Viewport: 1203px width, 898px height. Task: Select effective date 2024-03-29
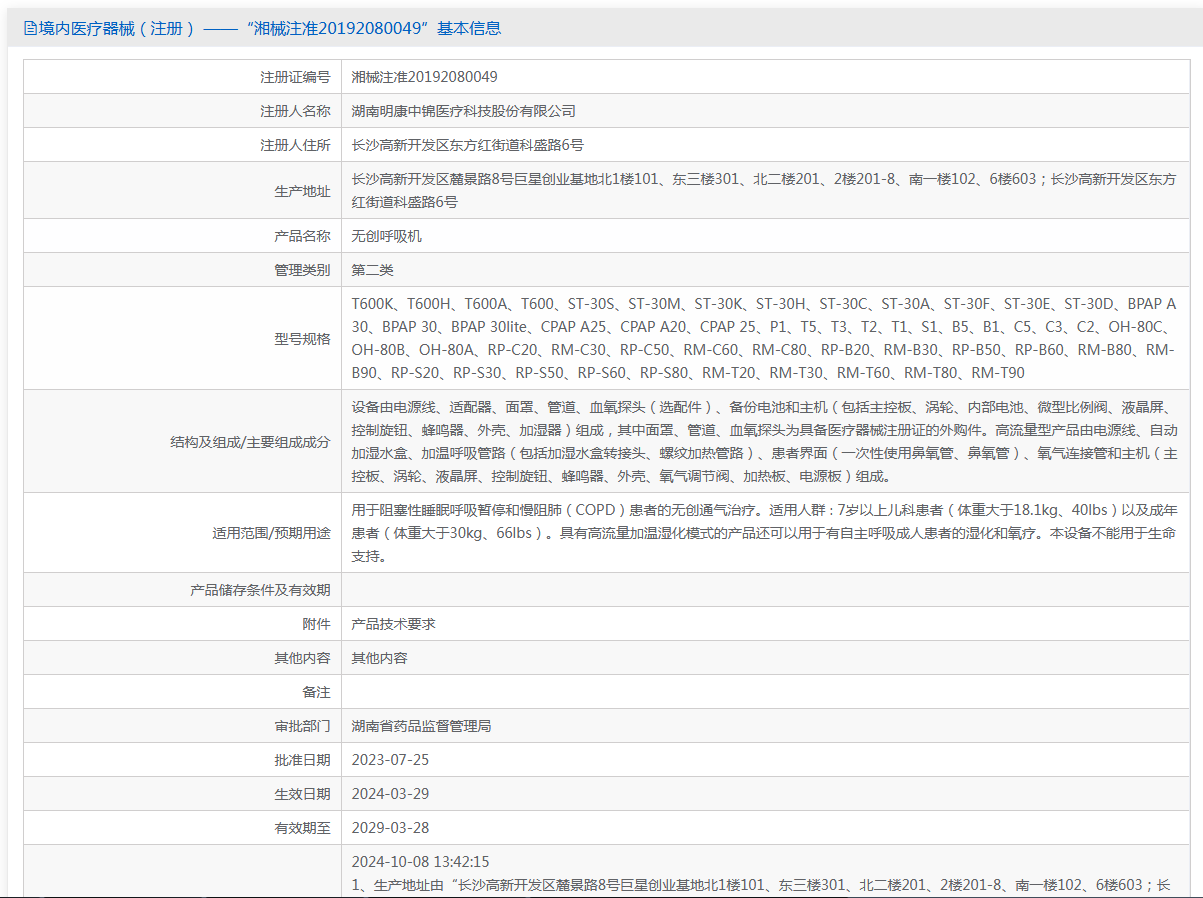pos(390,794)
